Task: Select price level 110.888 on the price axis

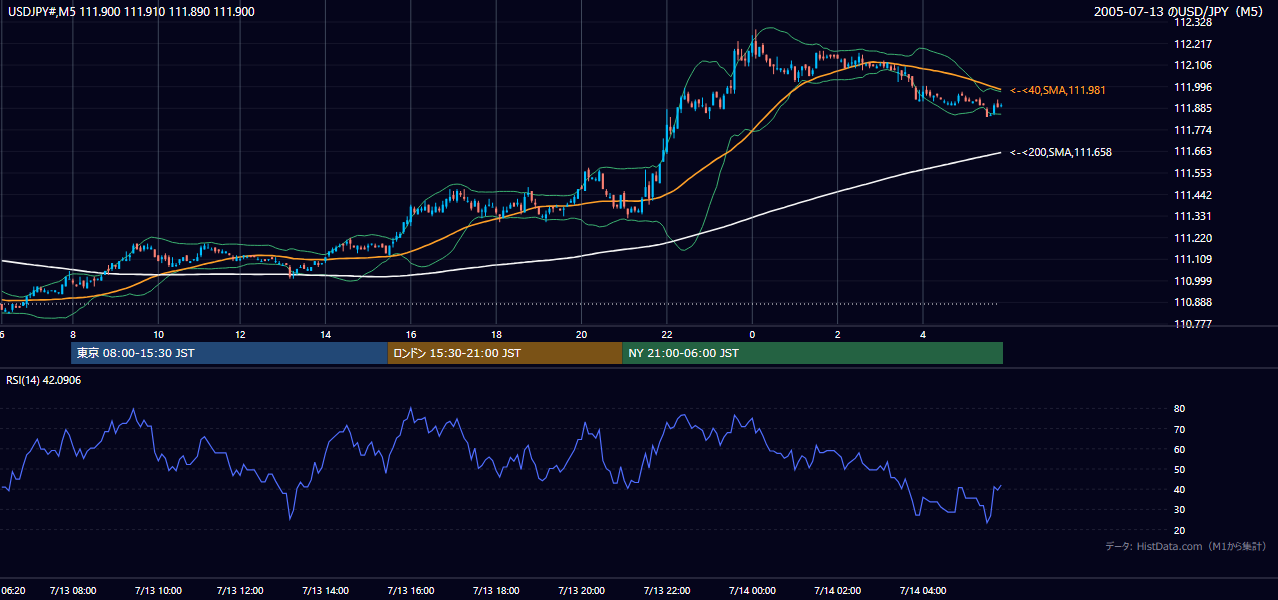Action: [1193, 302]
